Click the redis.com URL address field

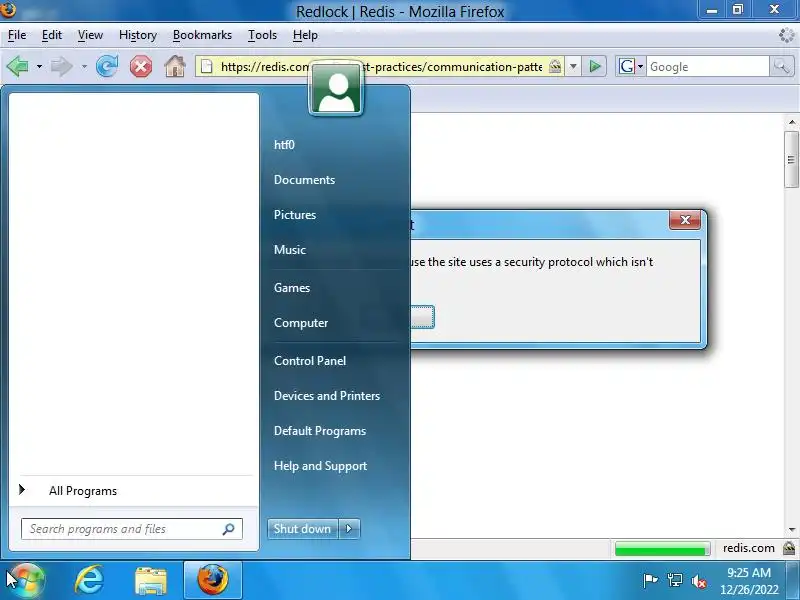click(381, 66)
